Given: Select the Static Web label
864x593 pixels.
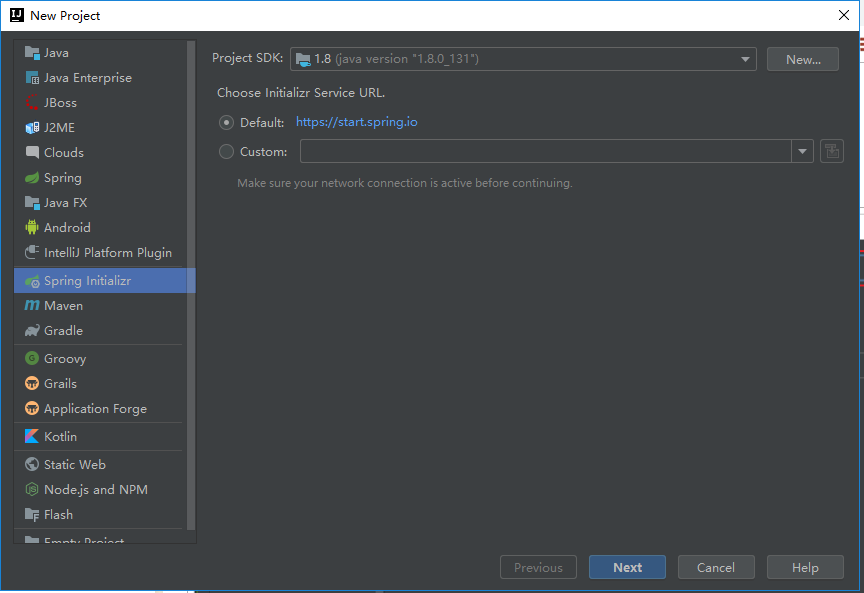Looking at the screenshot, I should pos(75,465).
